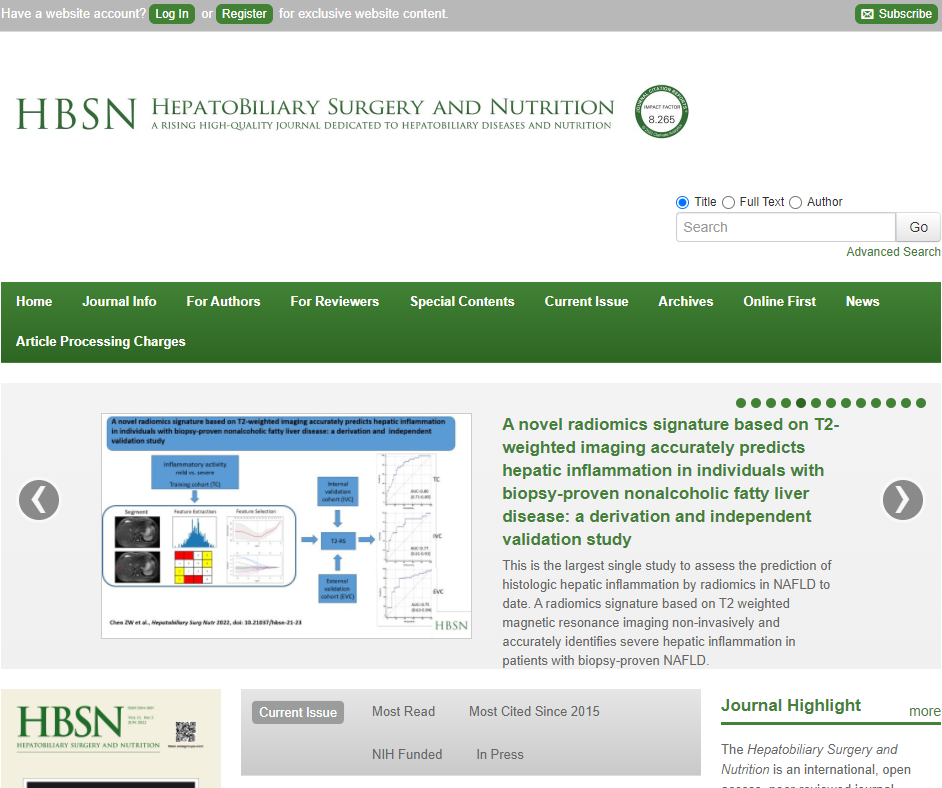Viewport: 942px width, 788px height.
Task: Focus the Search input field
Action: 786,227
